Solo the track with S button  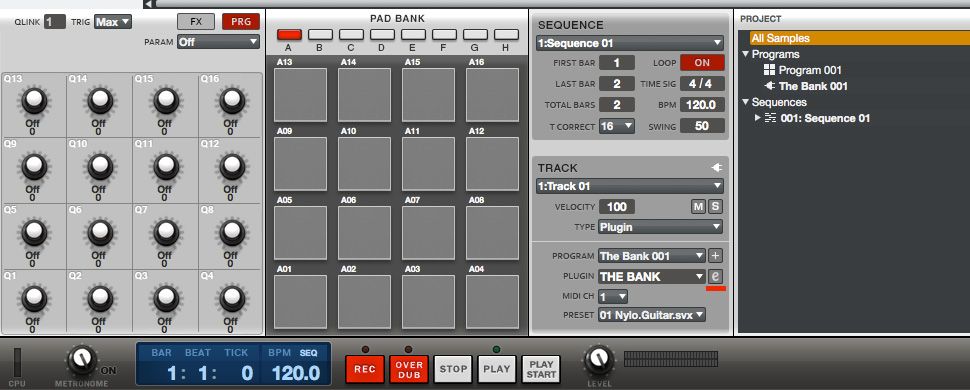pos(715,207)
